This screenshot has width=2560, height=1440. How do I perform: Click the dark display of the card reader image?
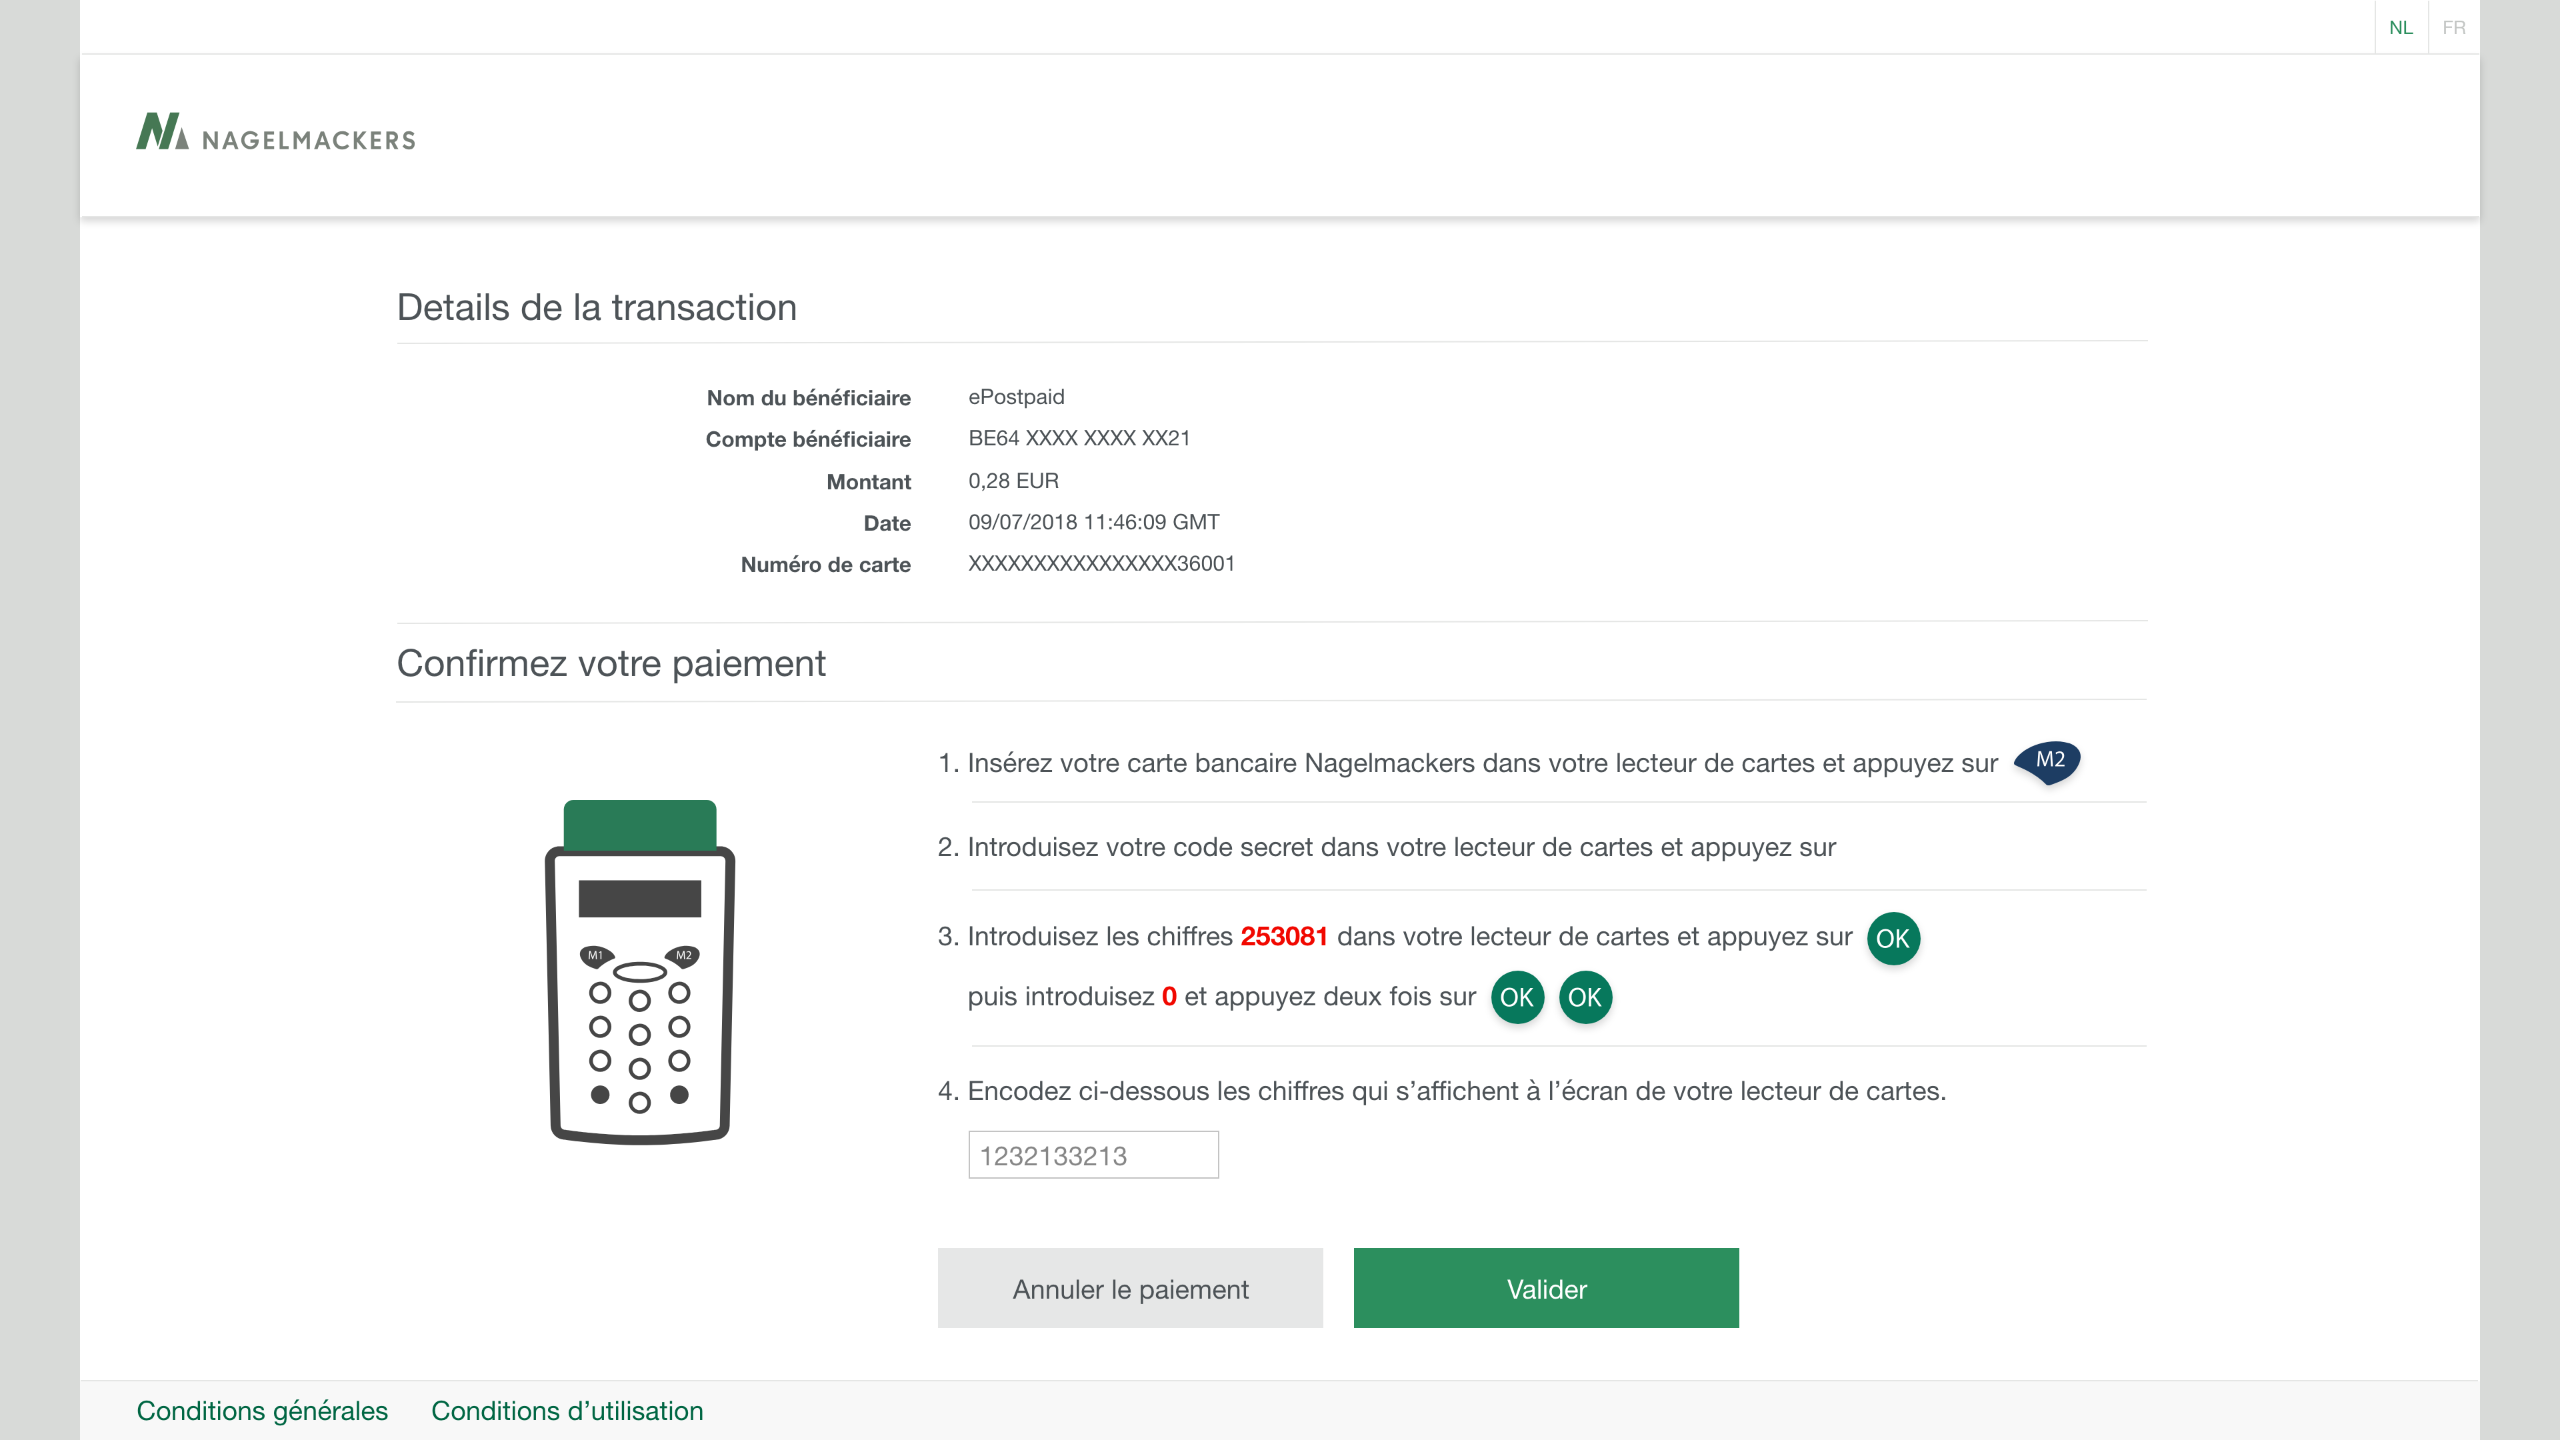pyautogui.click(x=640, y=898)
